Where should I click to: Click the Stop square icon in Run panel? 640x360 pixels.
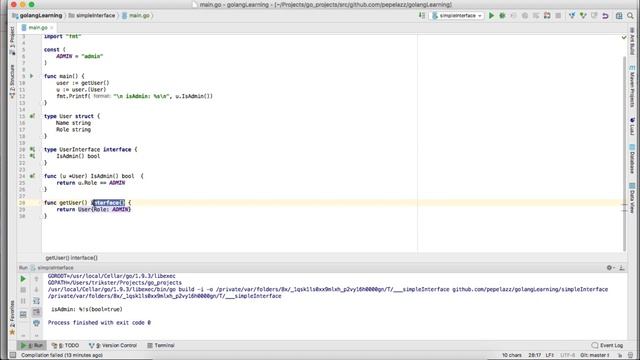click(23, 290)
